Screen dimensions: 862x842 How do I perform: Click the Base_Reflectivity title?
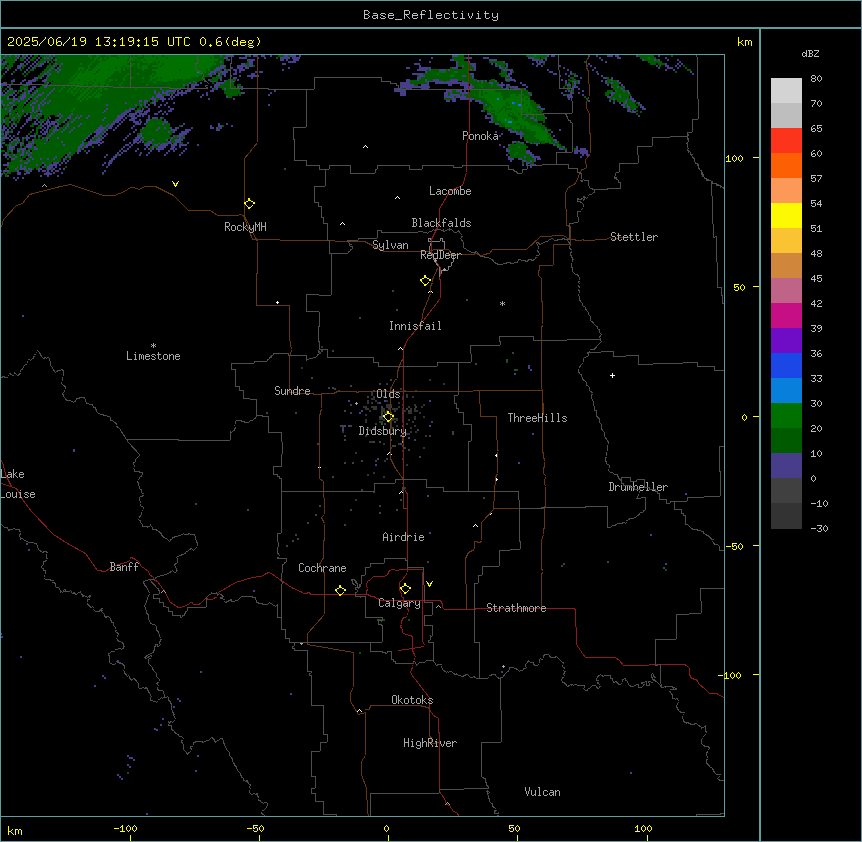(x=431, y=15)
